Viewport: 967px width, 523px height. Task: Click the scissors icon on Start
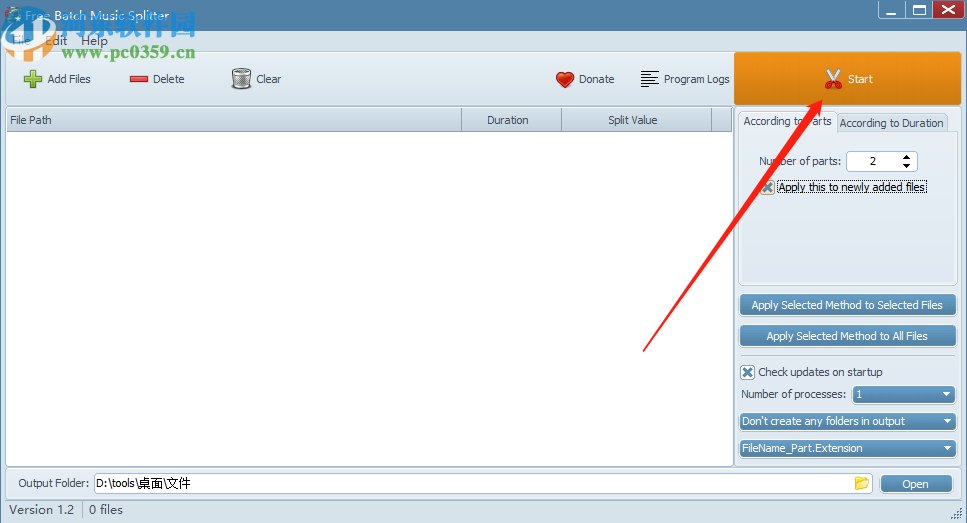pyautogui.click(x=833, y=78)
